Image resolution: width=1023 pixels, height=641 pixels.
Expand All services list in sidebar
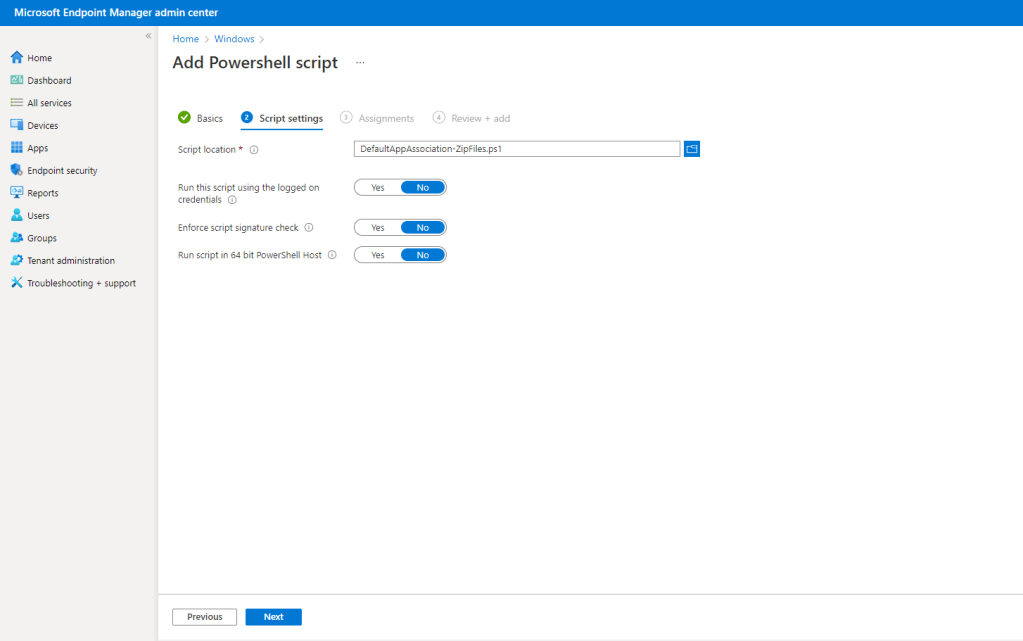(x=49, y=103)
